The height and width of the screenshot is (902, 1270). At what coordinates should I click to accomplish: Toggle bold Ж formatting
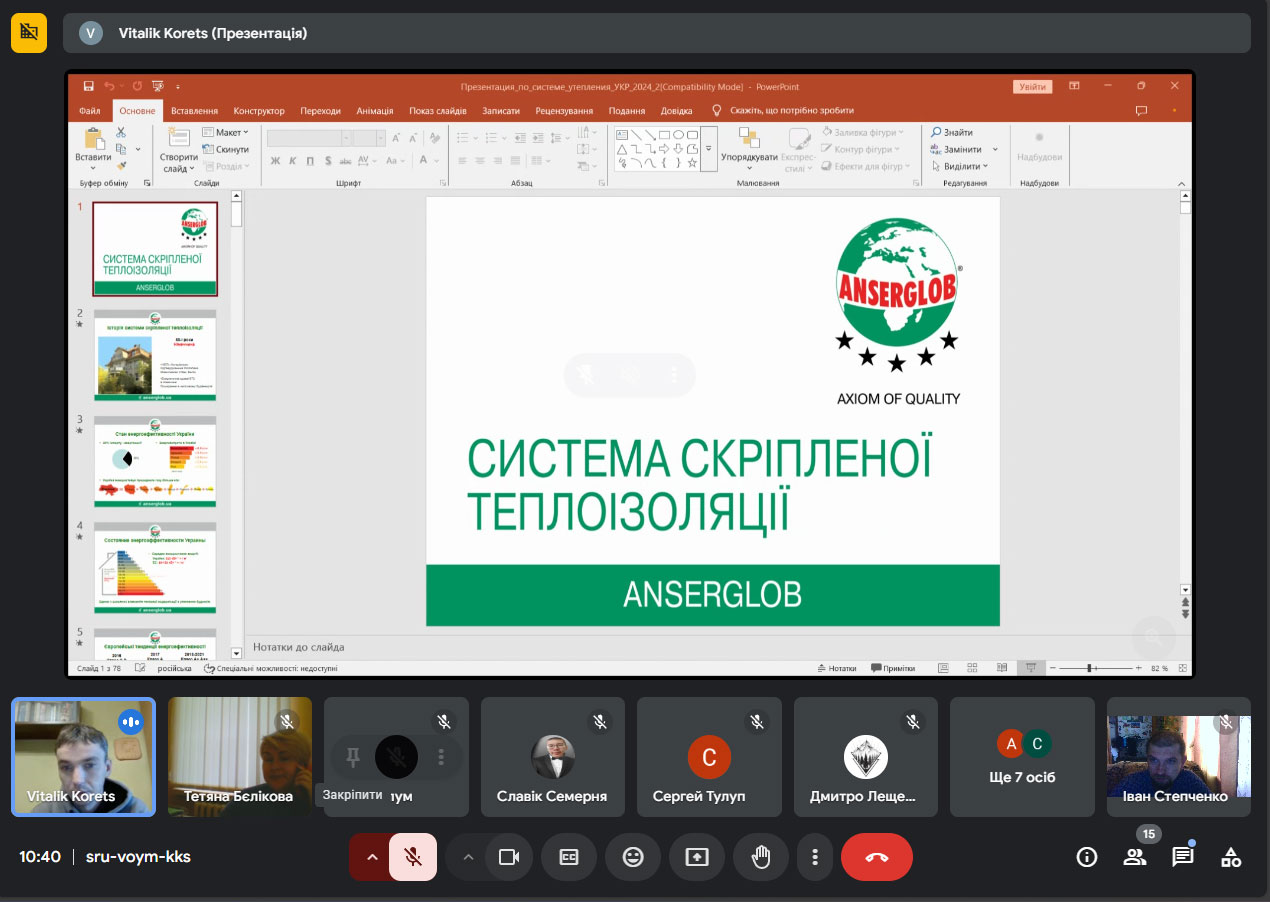(275, 160)
